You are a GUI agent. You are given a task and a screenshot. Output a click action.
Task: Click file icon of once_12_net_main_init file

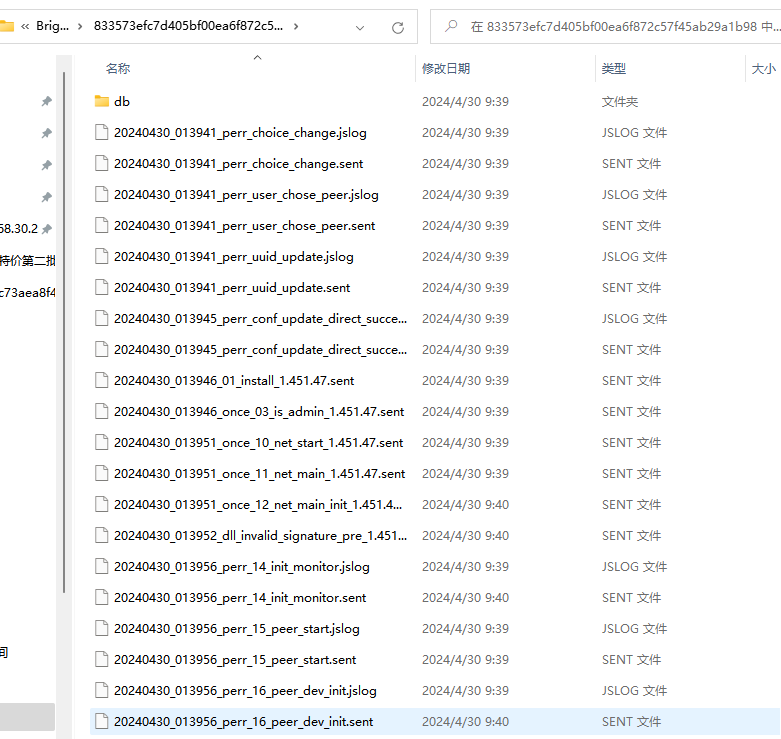102,504
